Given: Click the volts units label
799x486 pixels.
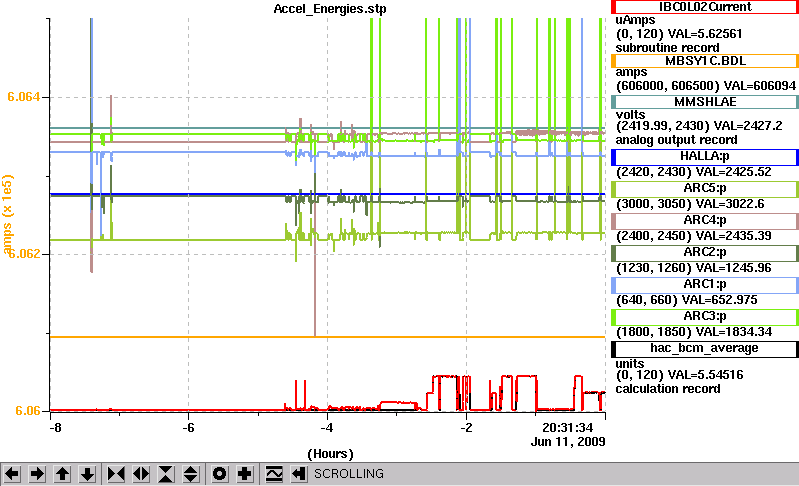Looking at the screenshot, I should [x=630, y=115].
